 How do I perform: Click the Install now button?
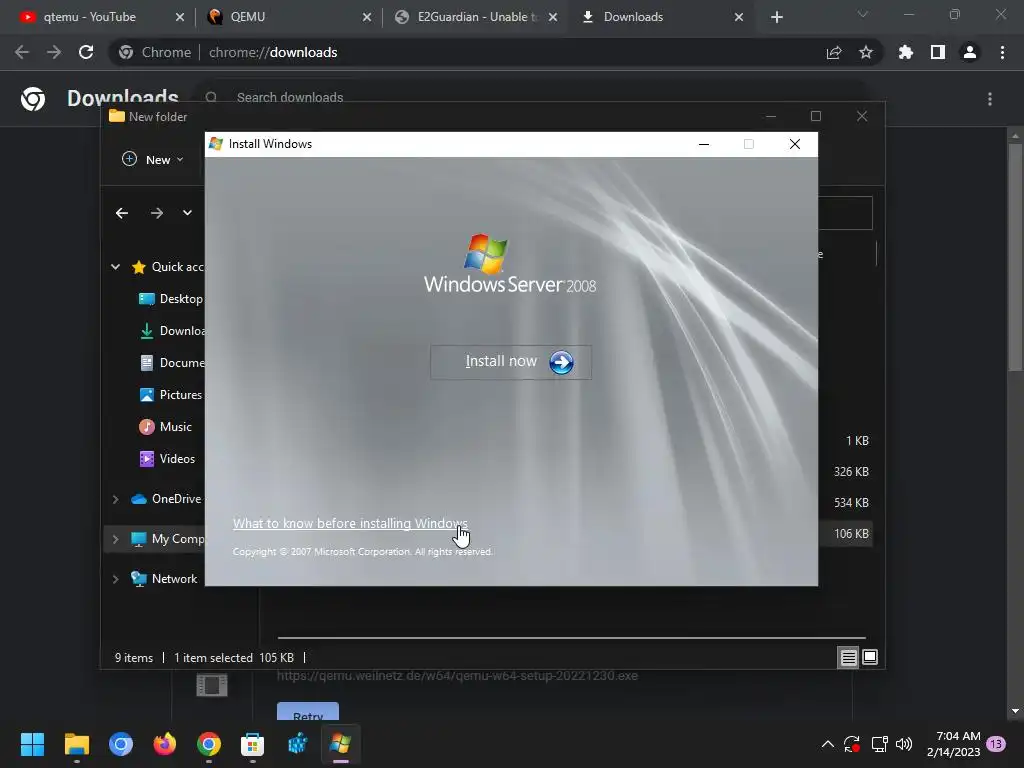click(x=511, y=362)
